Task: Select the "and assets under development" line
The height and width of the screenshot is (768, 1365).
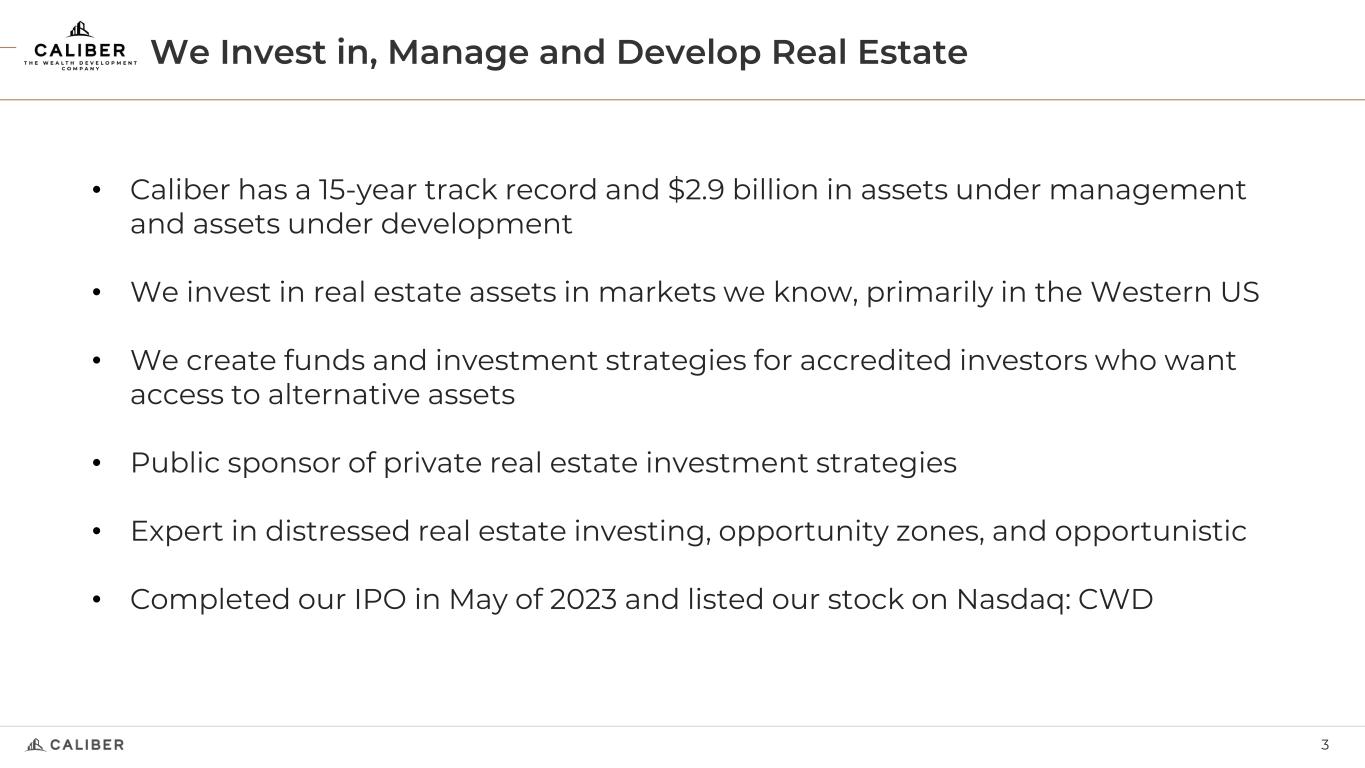Action: pos(351,224)
